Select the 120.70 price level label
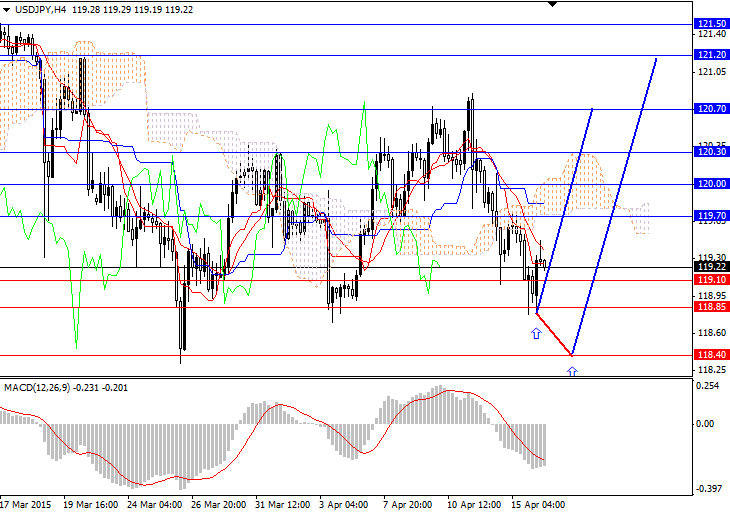Image resolution: width=730 pixels, height=512 pixels. click(711, 109)
